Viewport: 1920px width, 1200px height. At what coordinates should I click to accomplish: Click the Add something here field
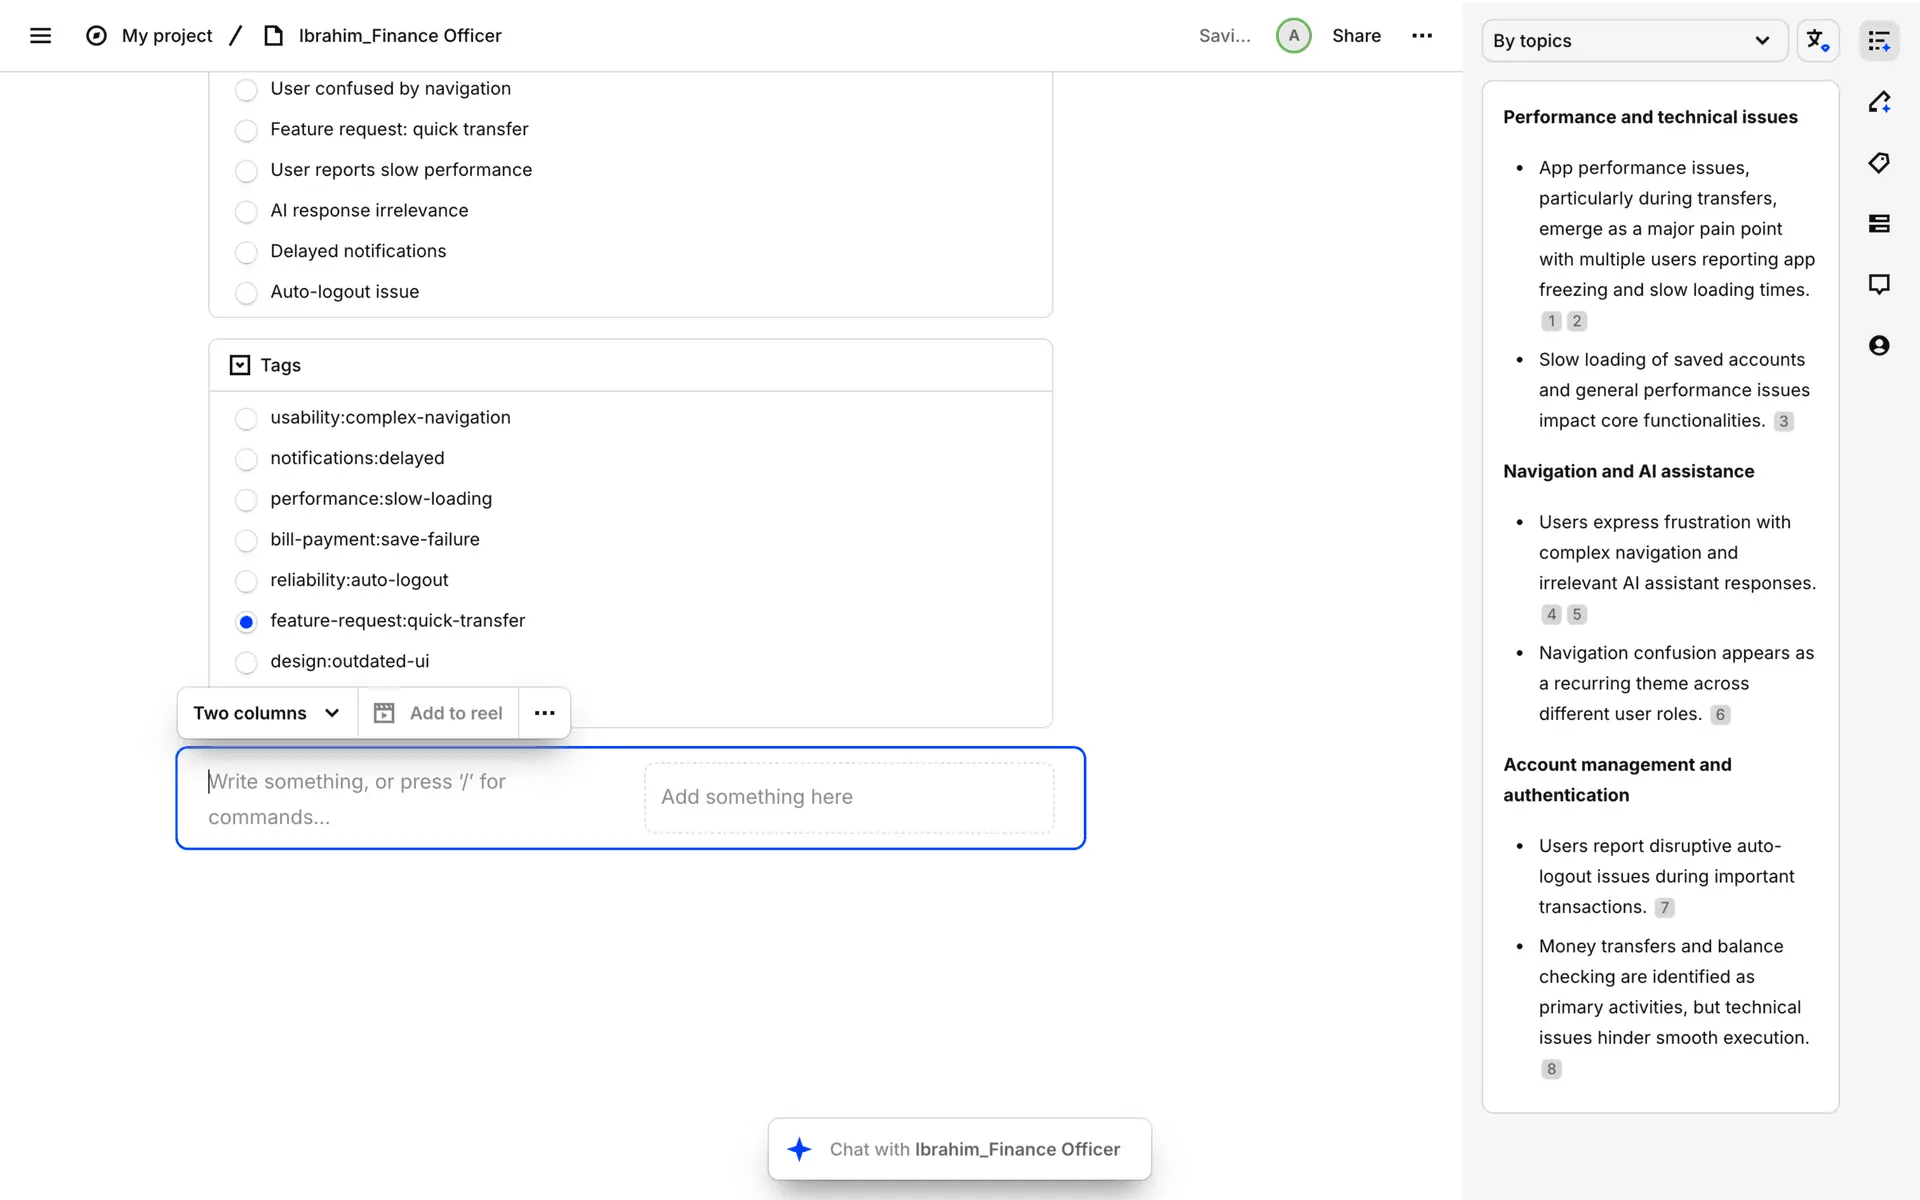coord(849,797)
